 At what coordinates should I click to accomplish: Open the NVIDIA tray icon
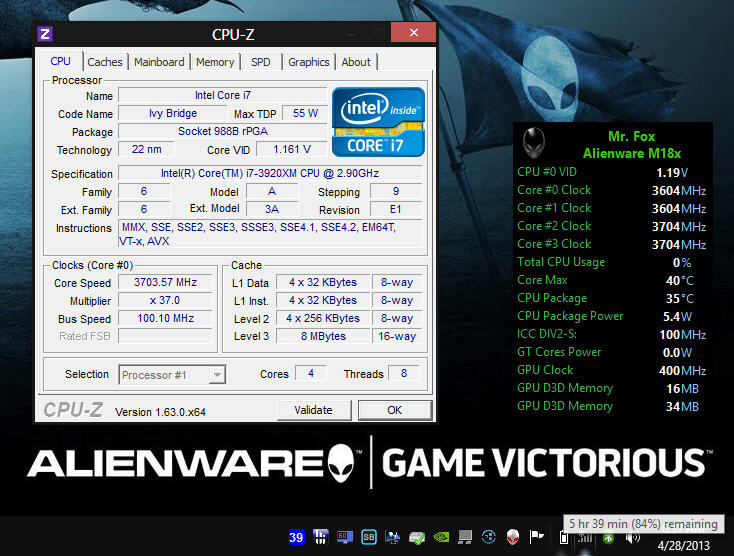(x=441, y=537)
